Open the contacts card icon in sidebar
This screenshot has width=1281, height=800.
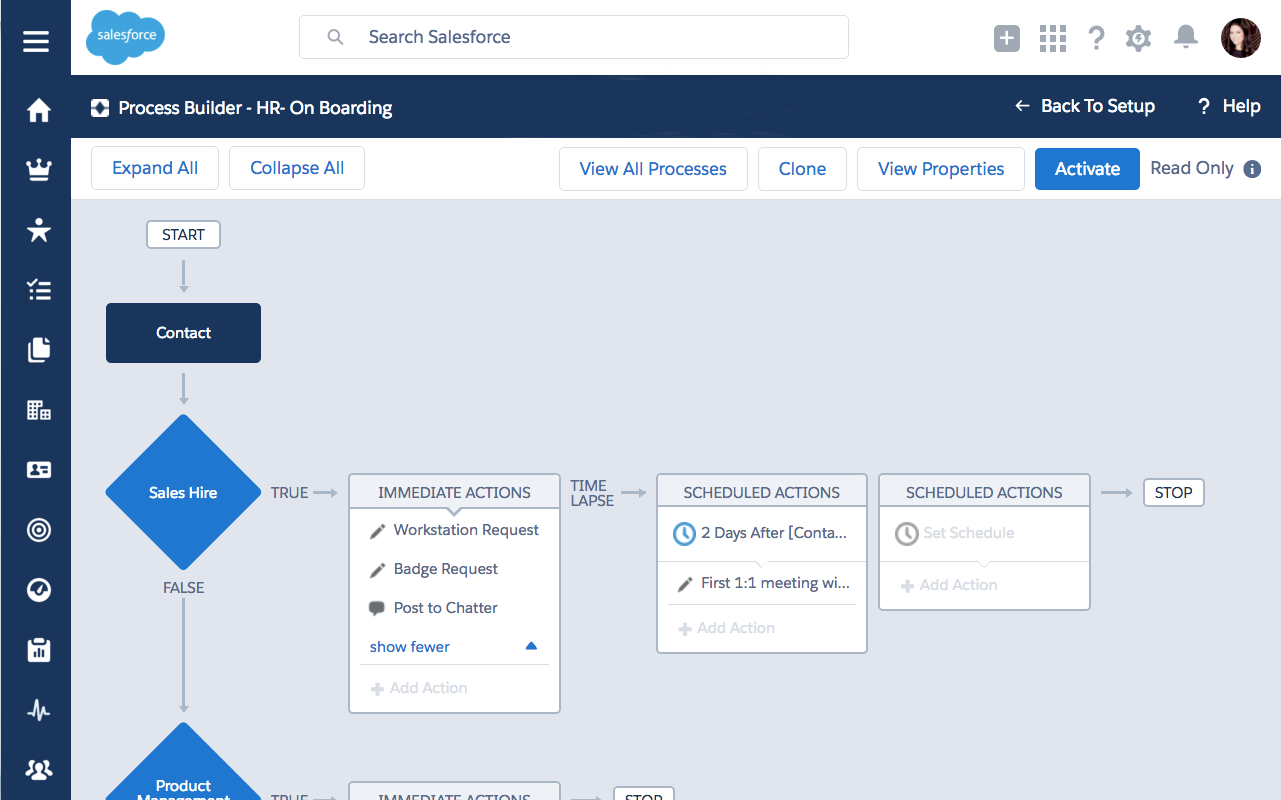pyautogui.click(x=38, y=470)
